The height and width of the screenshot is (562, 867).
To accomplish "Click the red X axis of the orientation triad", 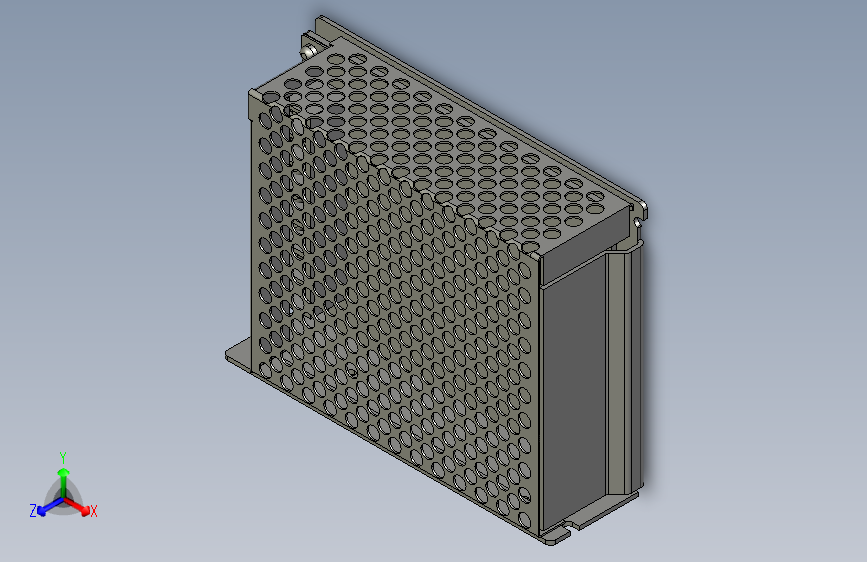I will [x=77, y=506].
